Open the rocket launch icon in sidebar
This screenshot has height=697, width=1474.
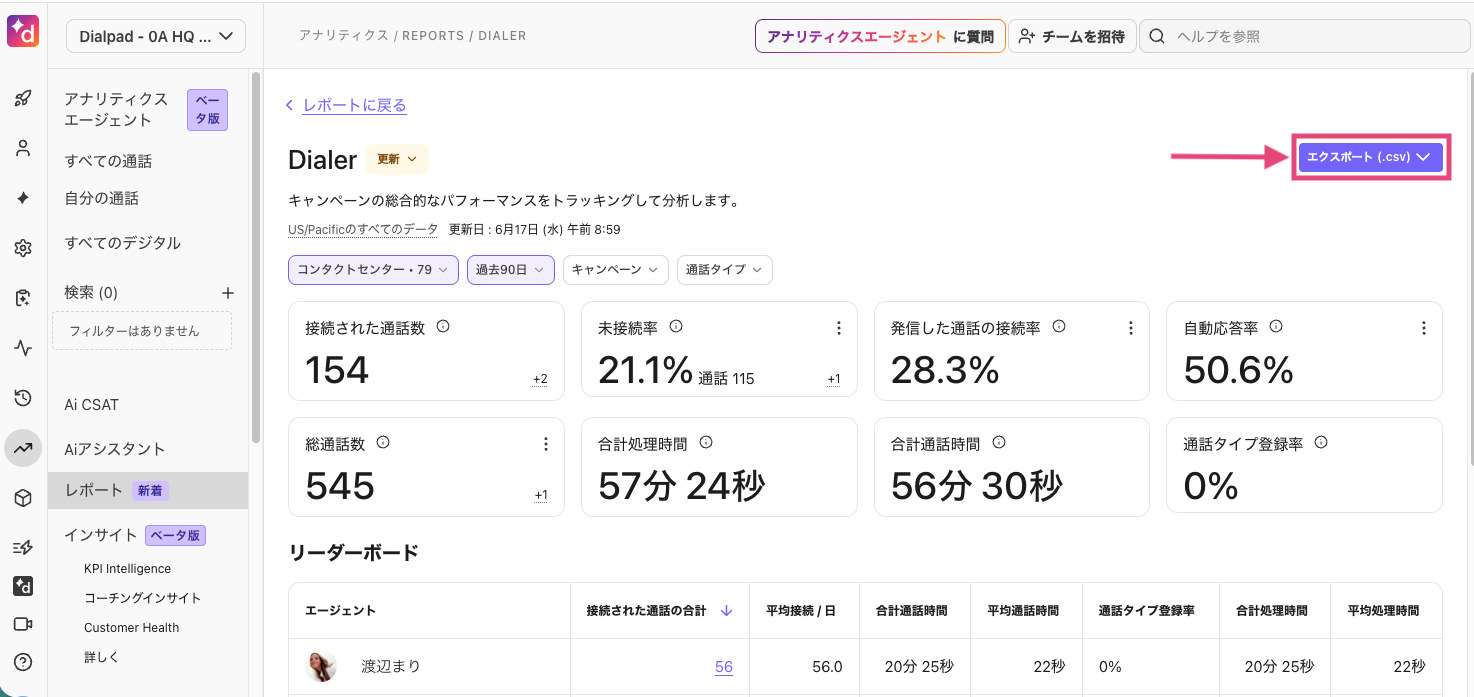point(23,98)
